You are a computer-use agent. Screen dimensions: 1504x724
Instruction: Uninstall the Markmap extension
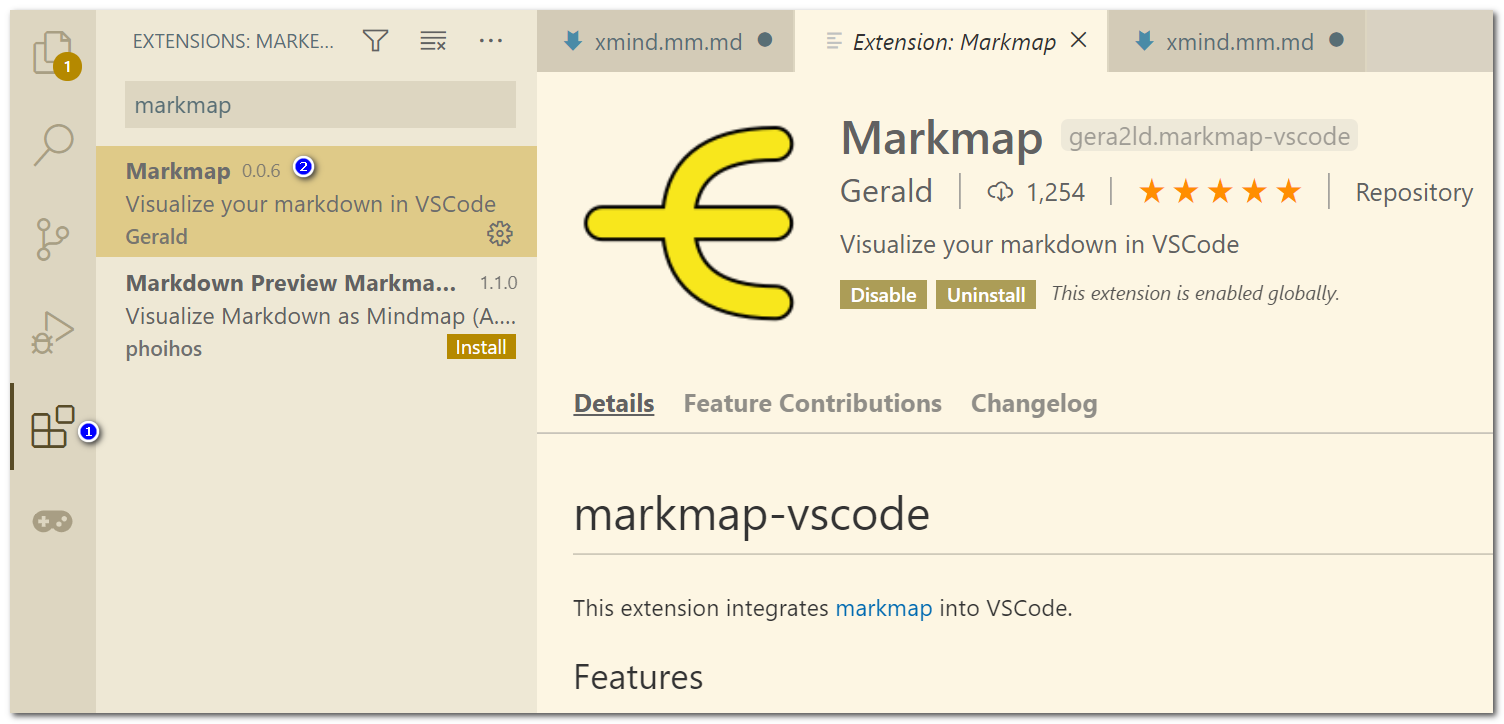(986, 295)
